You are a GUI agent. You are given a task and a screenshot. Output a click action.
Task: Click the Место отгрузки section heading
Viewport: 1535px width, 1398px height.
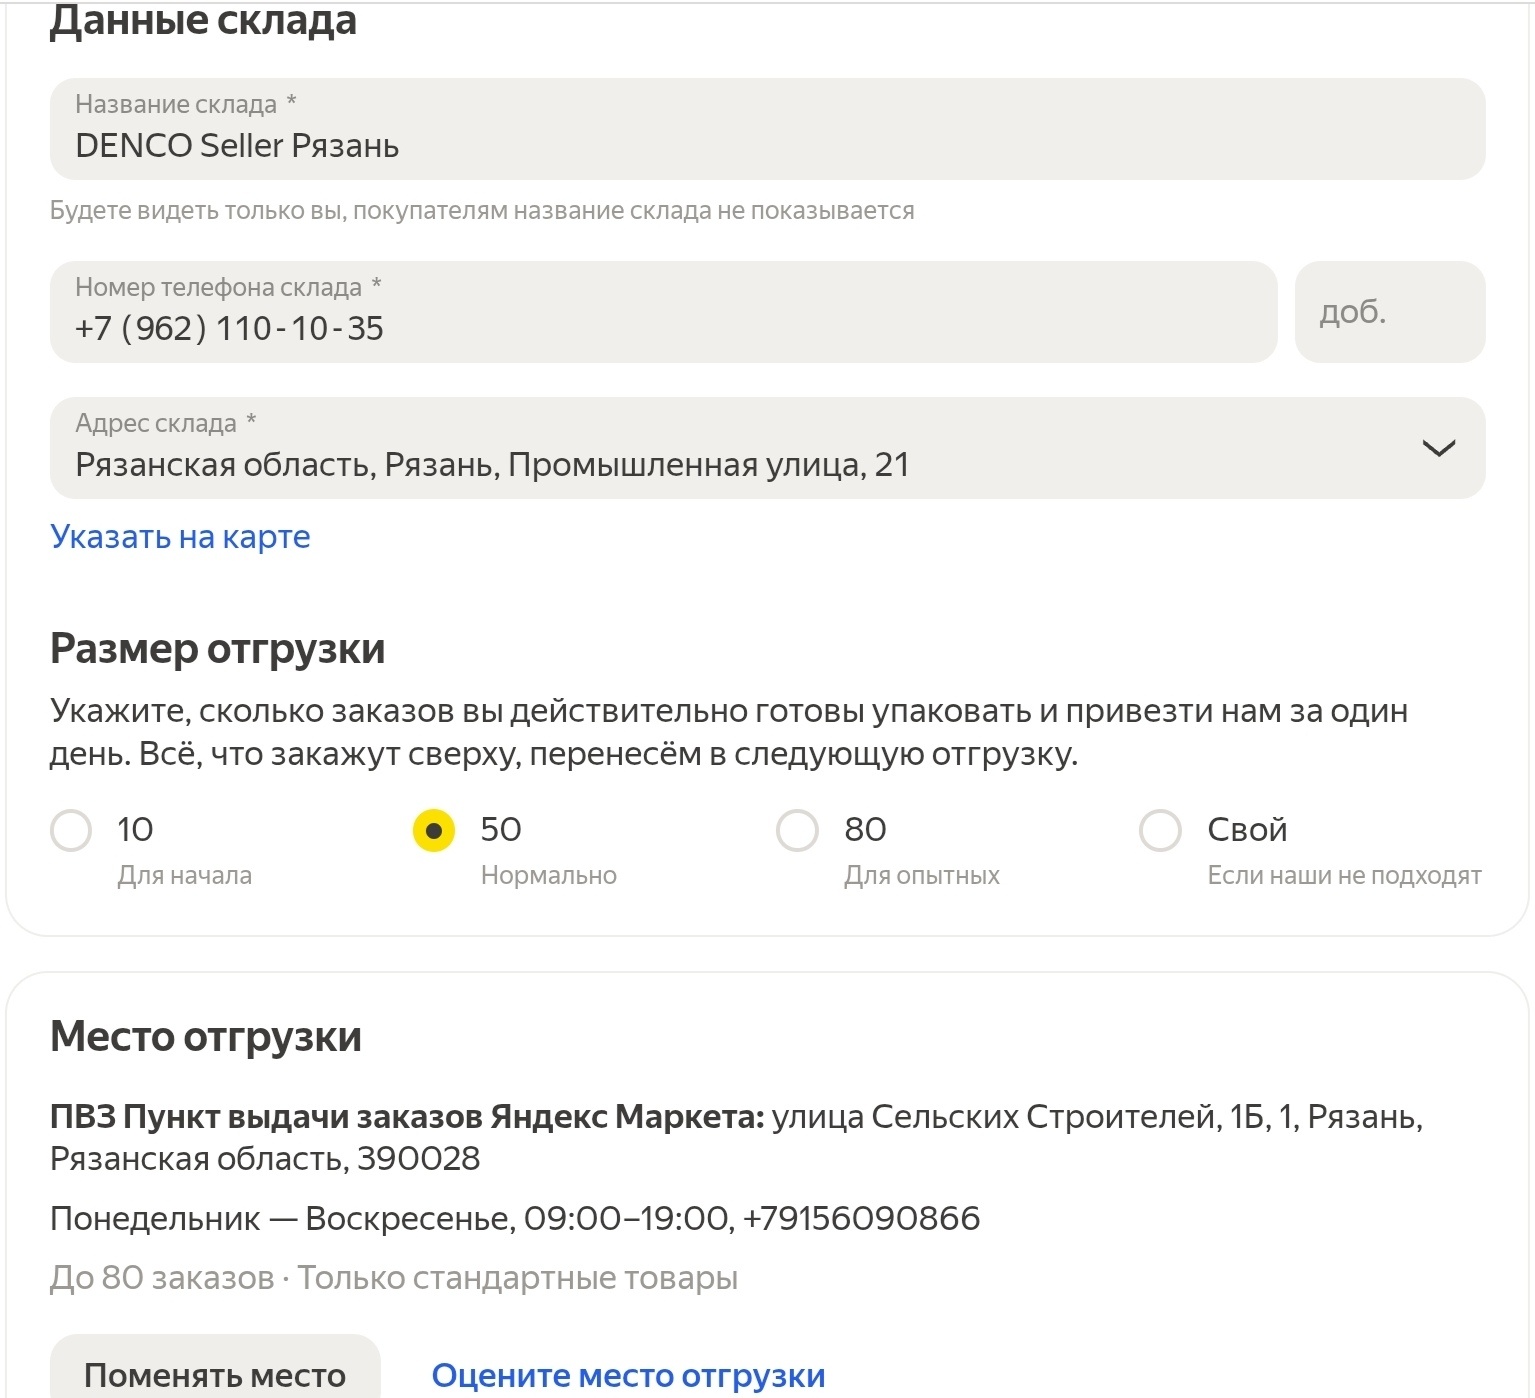[x=206, y=1036]
